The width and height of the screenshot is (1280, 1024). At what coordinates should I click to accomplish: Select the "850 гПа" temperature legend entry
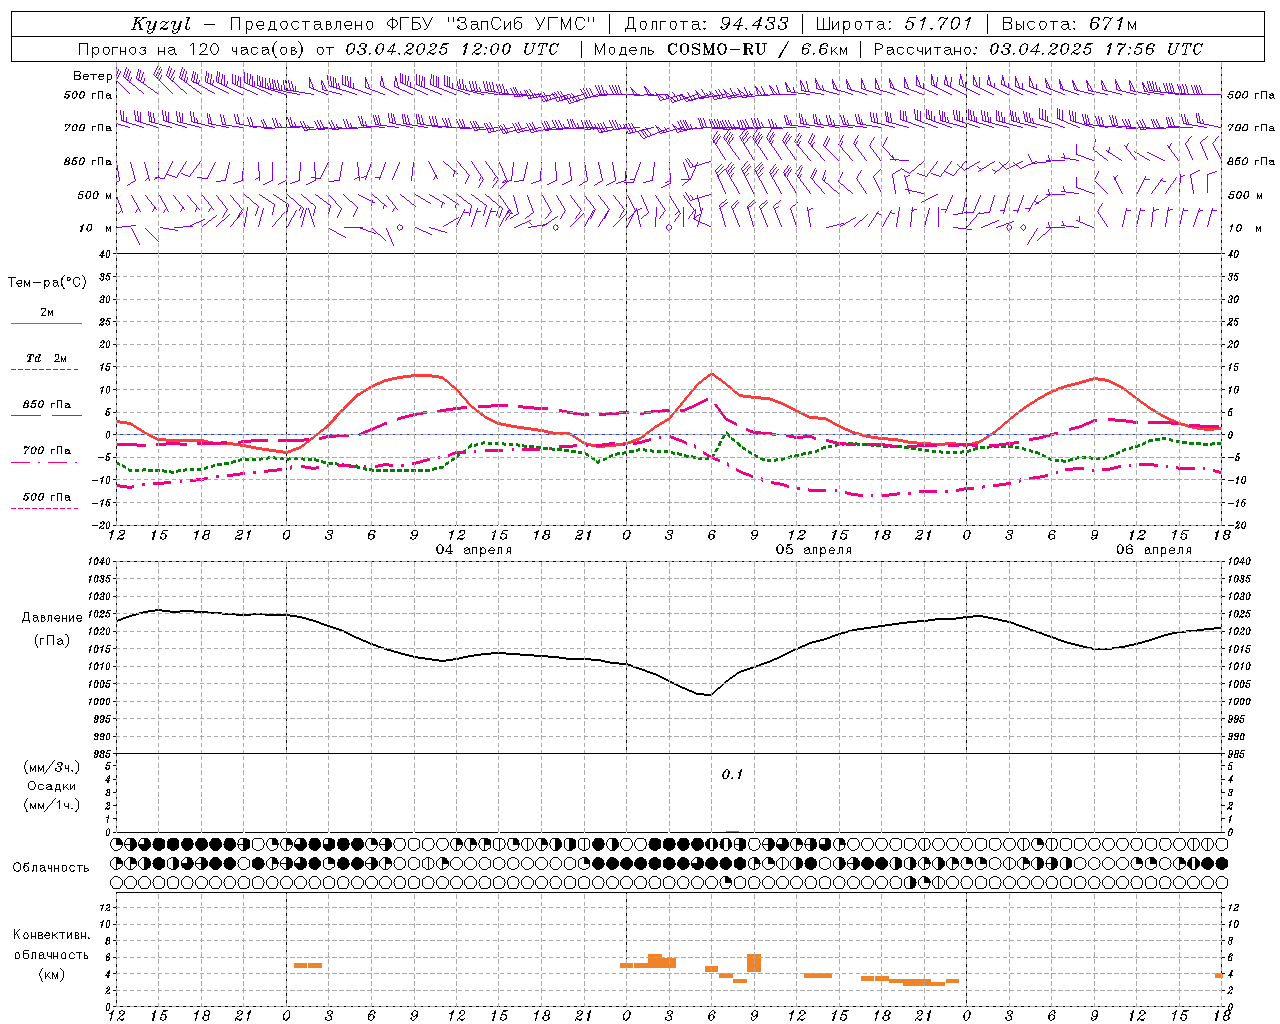point(47,405)
